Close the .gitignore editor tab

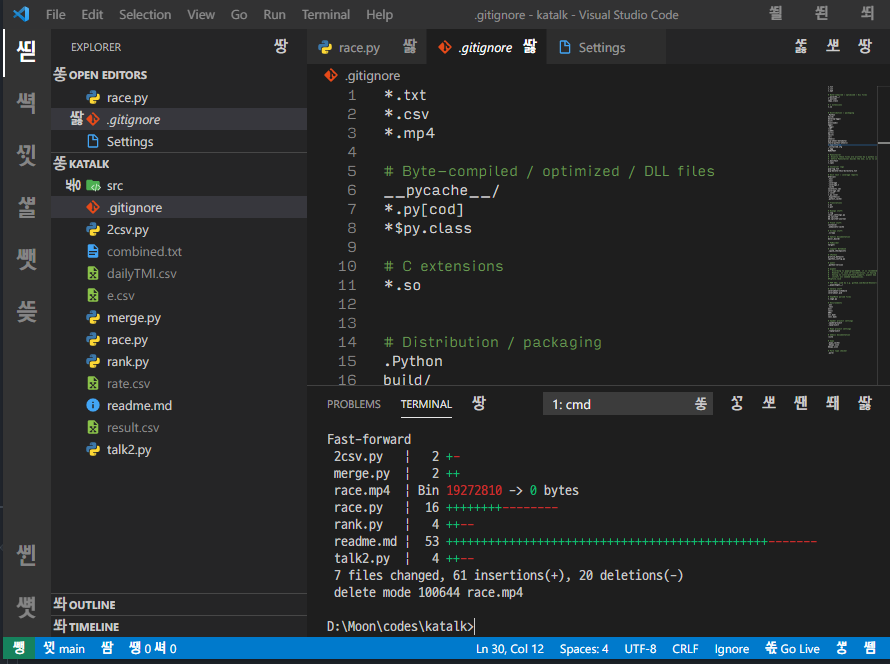click(530, 47)
